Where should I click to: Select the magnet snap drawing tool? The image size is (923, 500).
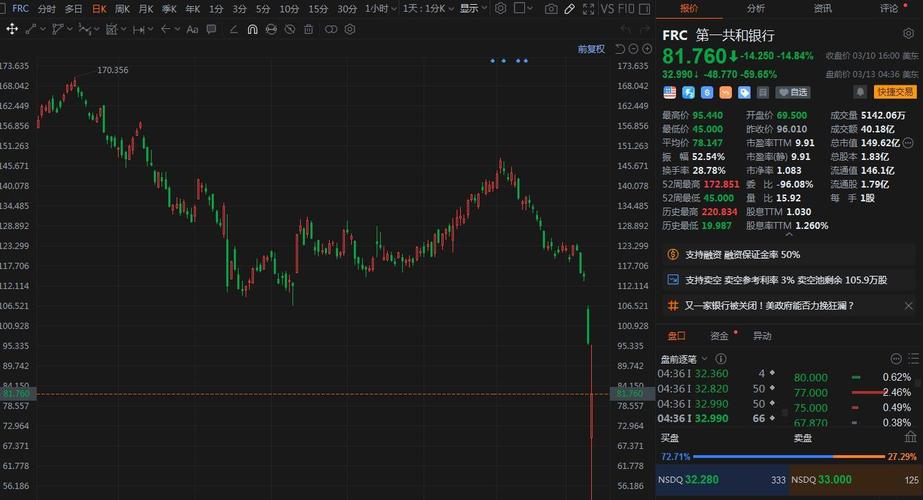click(x=251, y=30)
